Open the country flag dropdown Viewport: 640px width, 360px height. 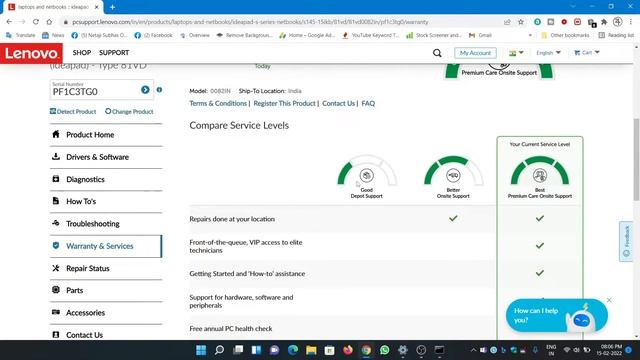[516, 53]
